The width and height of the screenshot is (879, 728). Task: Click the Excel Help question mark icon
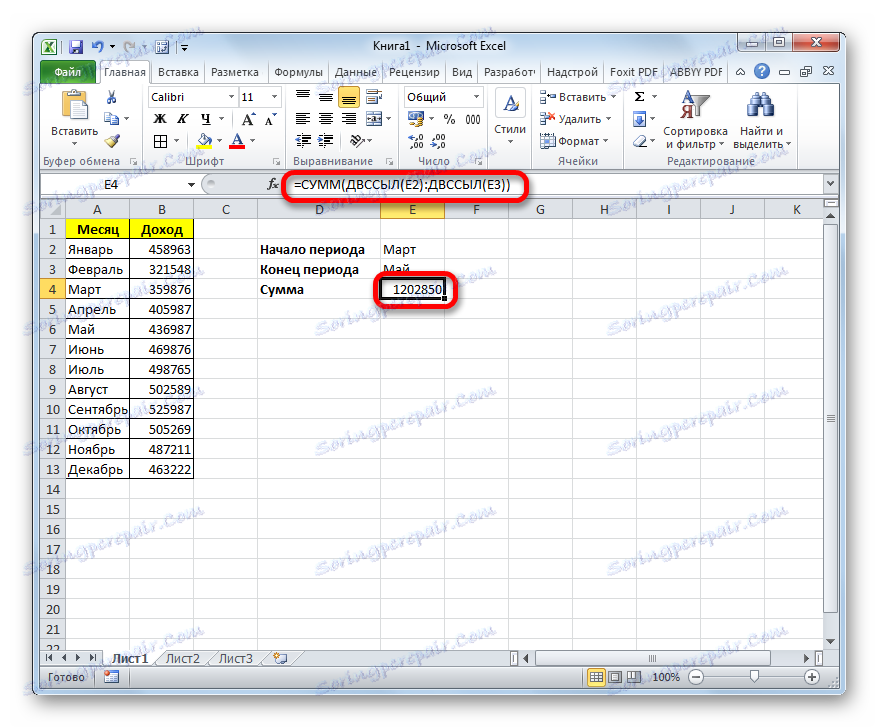click(762, 71)
